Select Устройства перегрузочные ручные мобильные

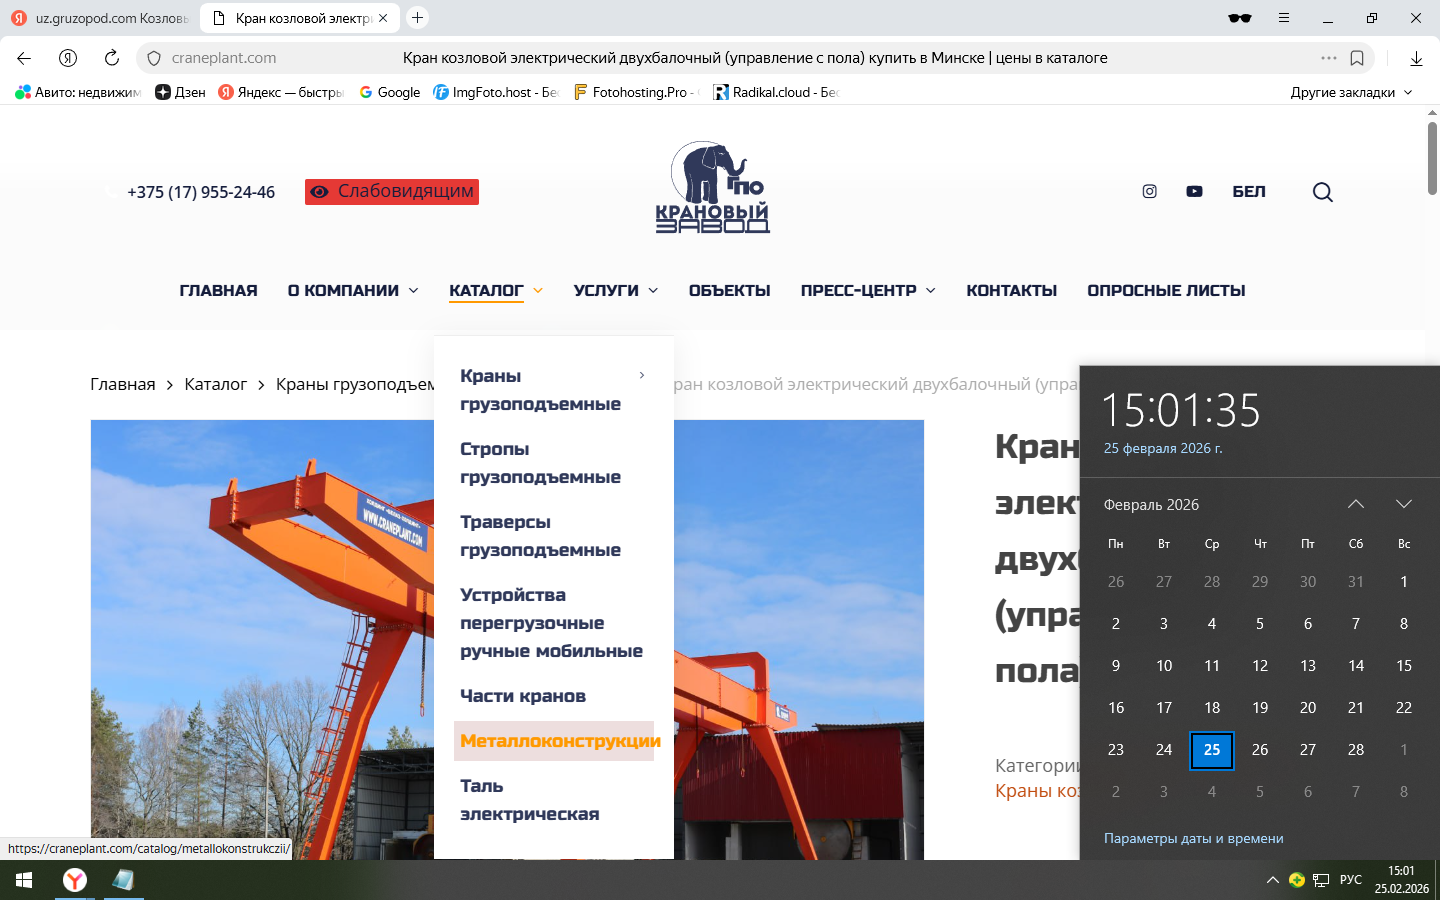coord(552,623)
